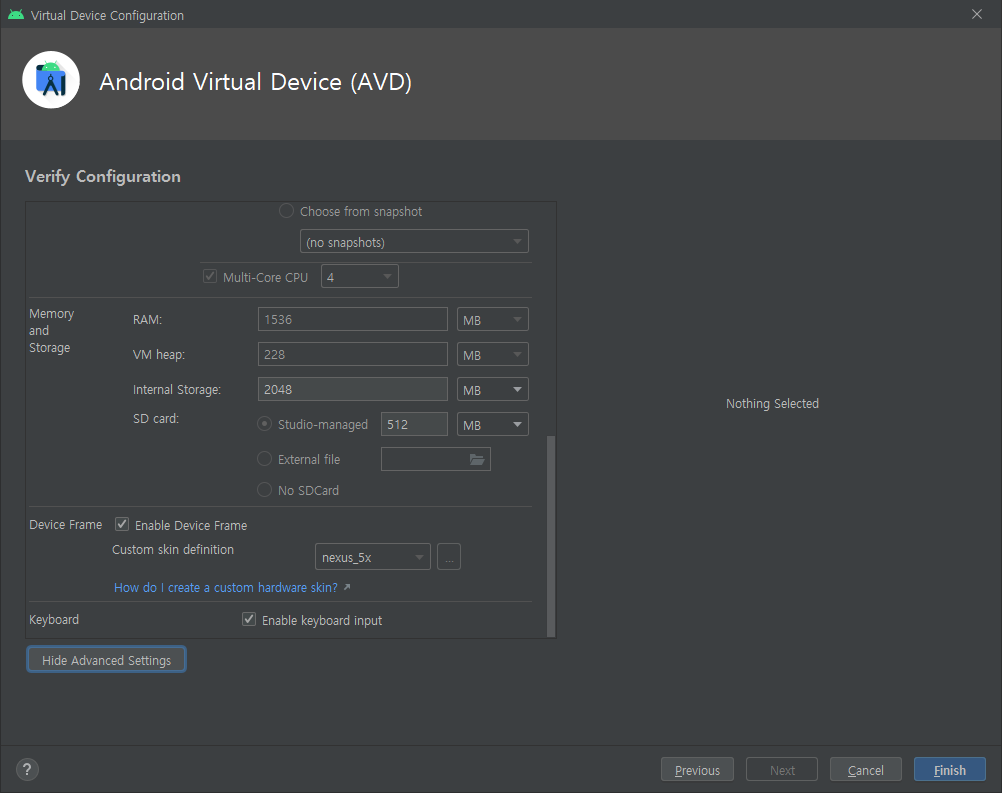Click the Keyboard section label

(54, 619)
